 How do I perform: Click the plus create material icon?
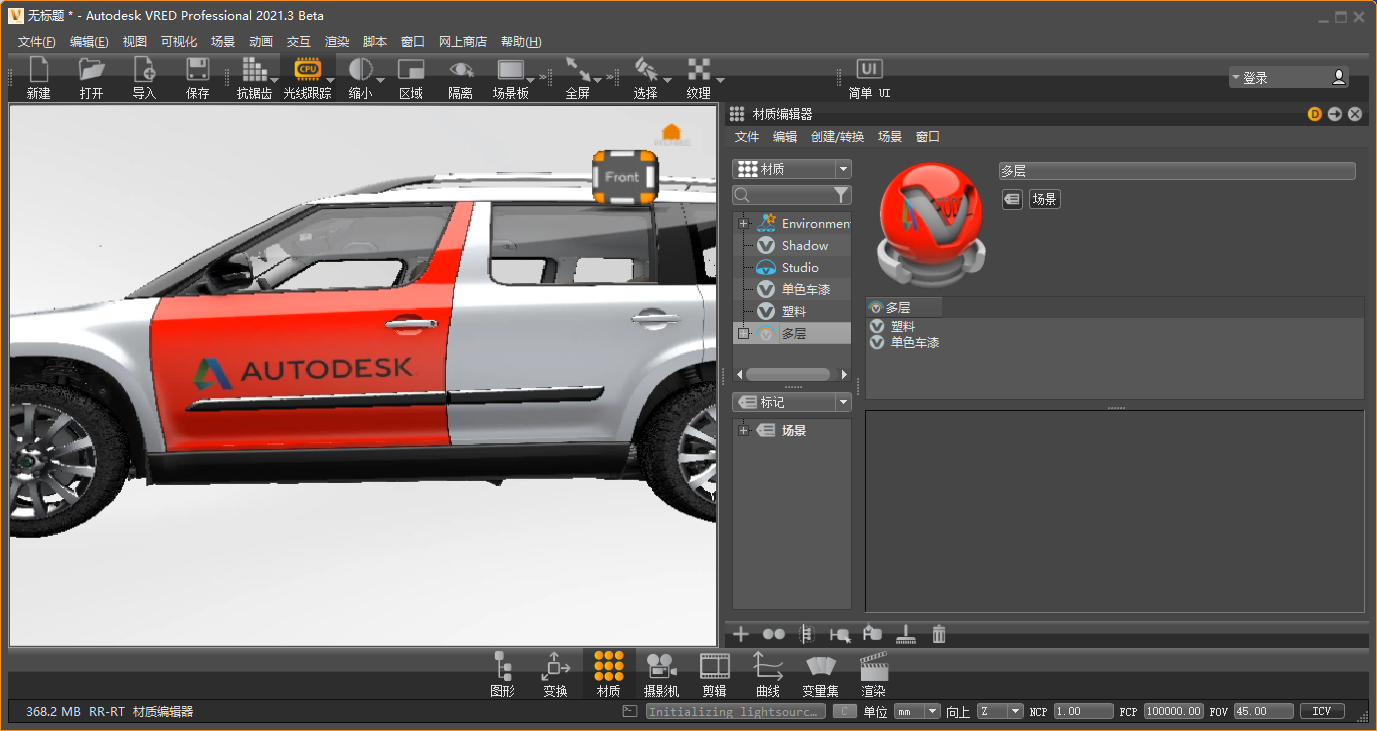(x=741, y=634)
